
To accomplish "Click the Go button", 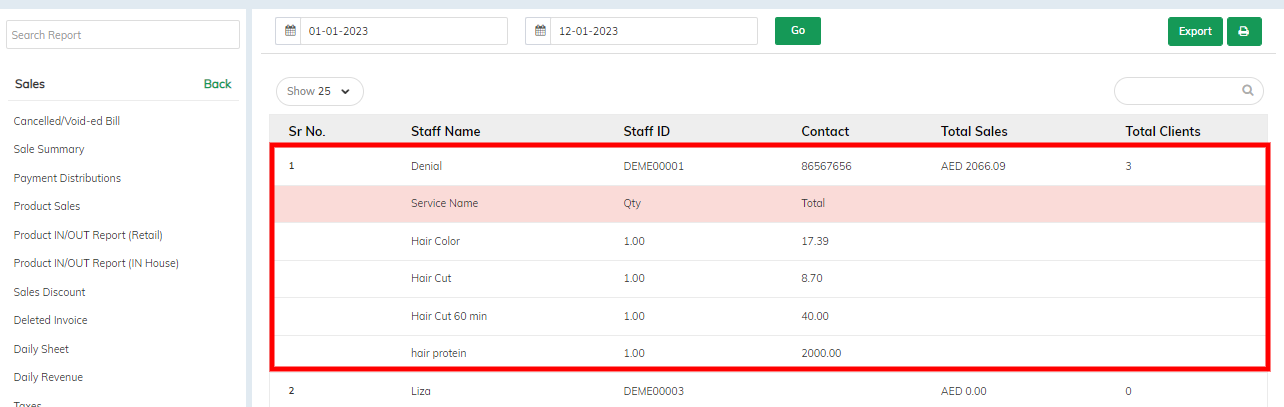I will point(798,31).
